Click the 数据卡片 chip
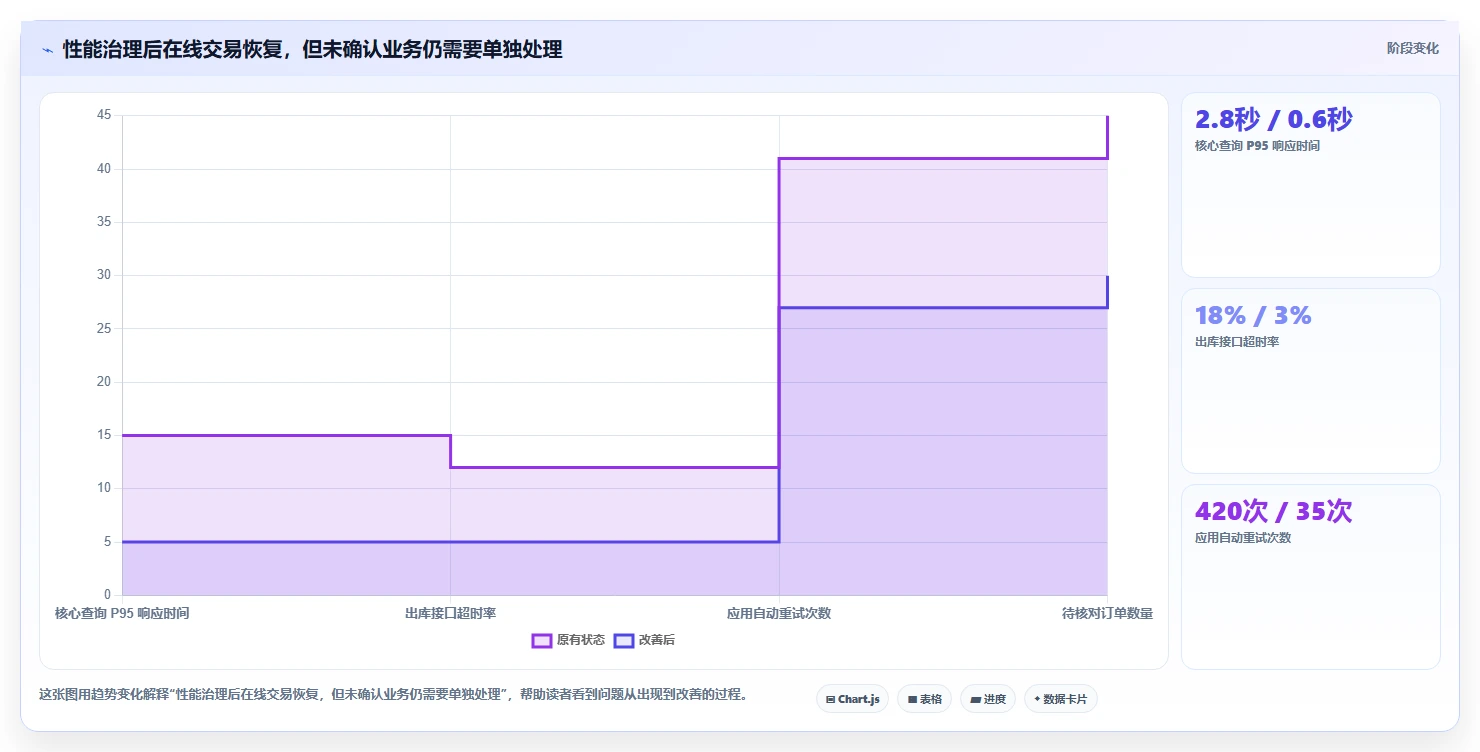Image resolution: width=1480 pixels, height=752 pixels. [1060, 699]
